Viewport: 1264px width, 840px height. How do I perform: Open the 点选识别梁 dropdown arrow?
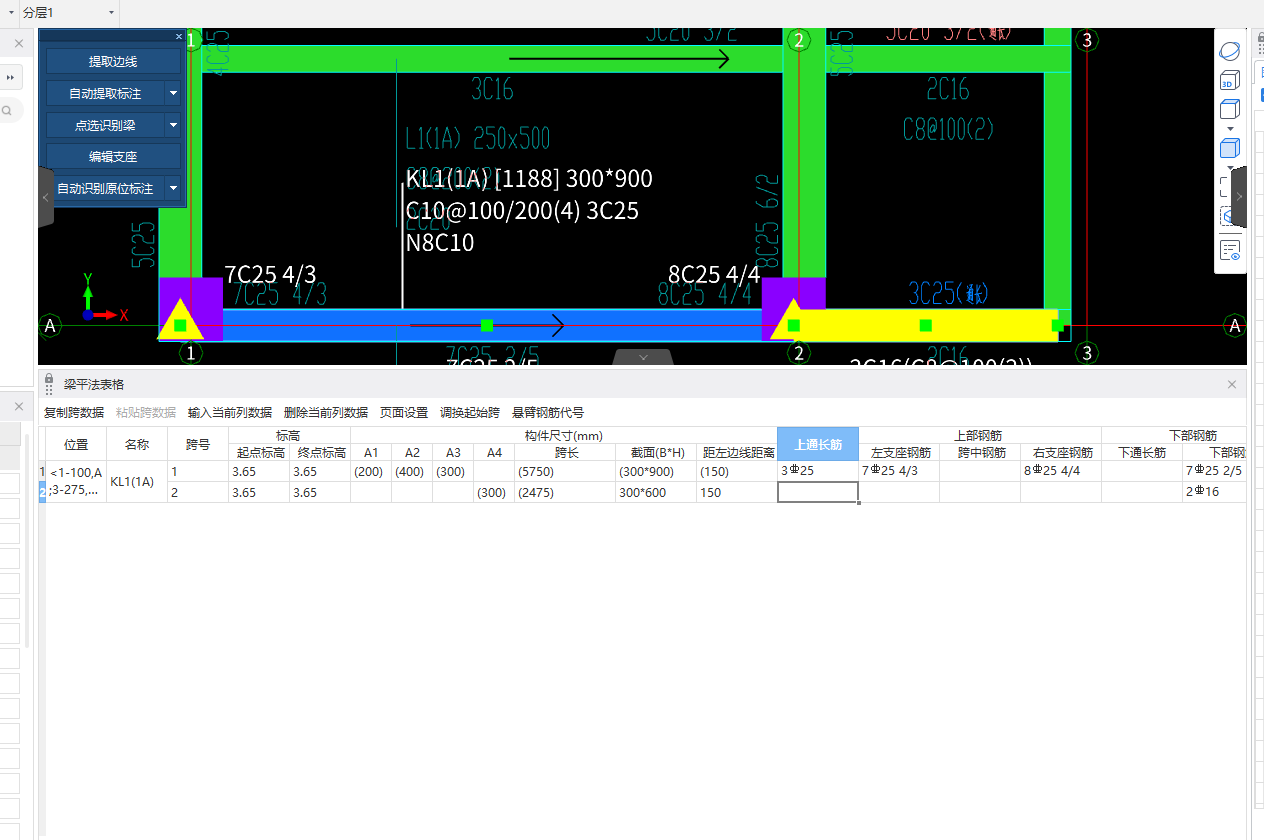(173, 125)
